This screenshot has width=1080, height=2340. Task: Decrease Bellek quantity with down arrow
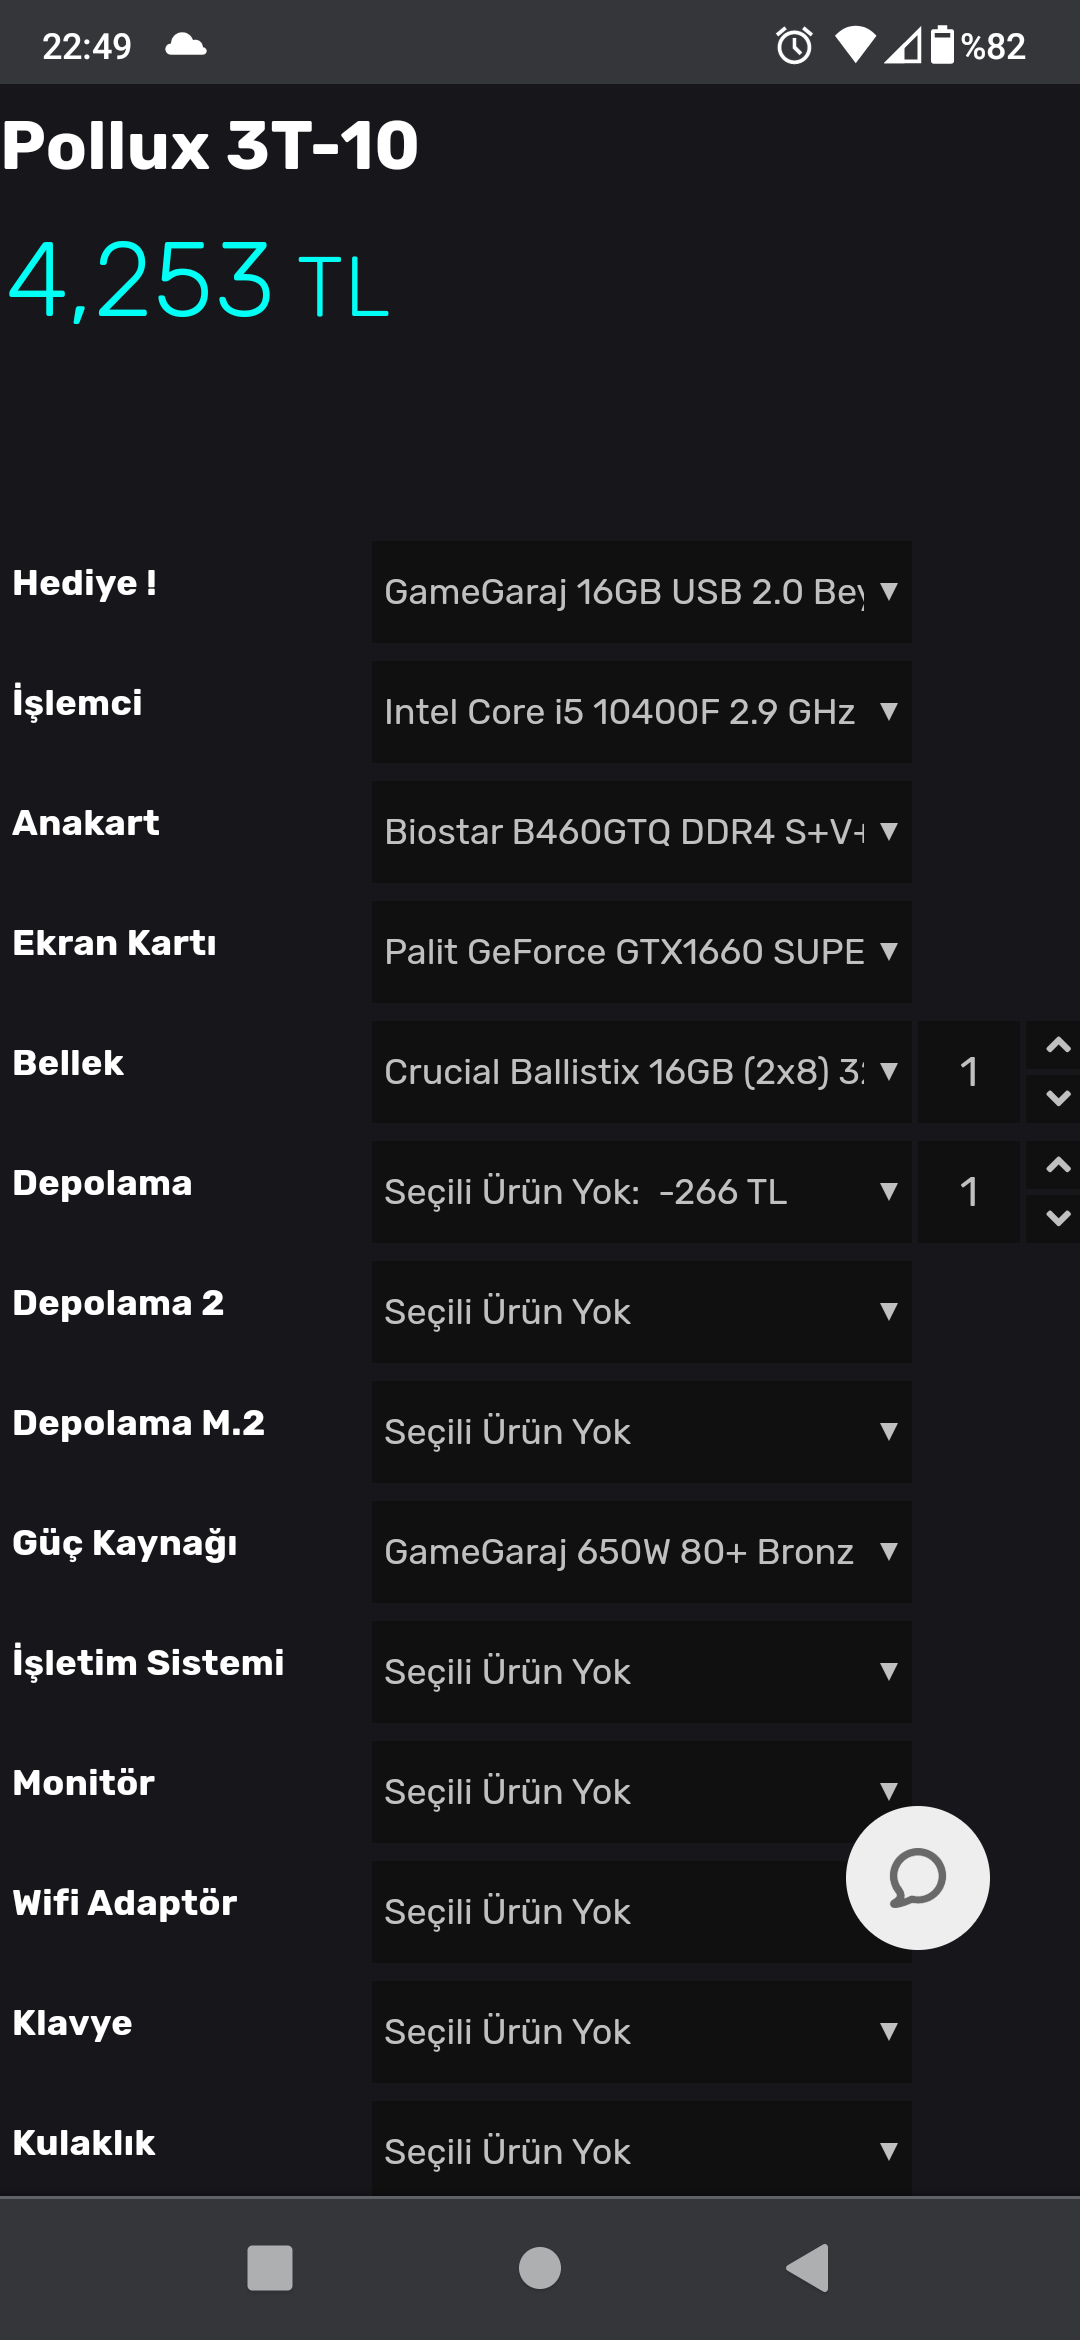(x=1057, y=1098)
